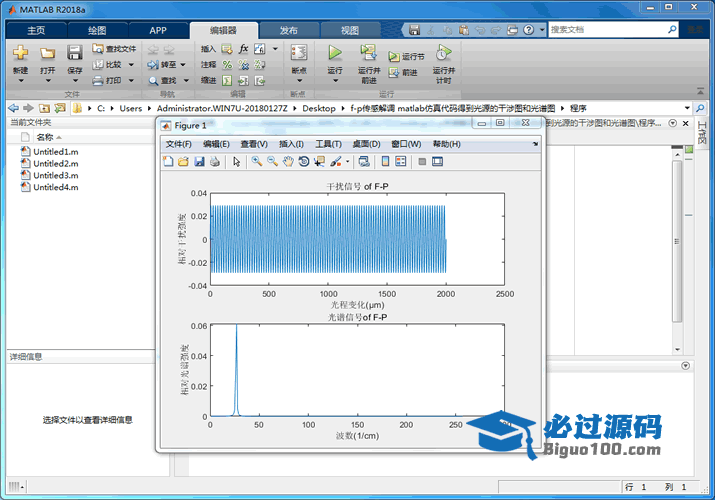Image resolution: width=715 pixels, height=500 pixels.
Task: Click 查找文件 (Find Files) in the ribbon
Action: [114, 49]
